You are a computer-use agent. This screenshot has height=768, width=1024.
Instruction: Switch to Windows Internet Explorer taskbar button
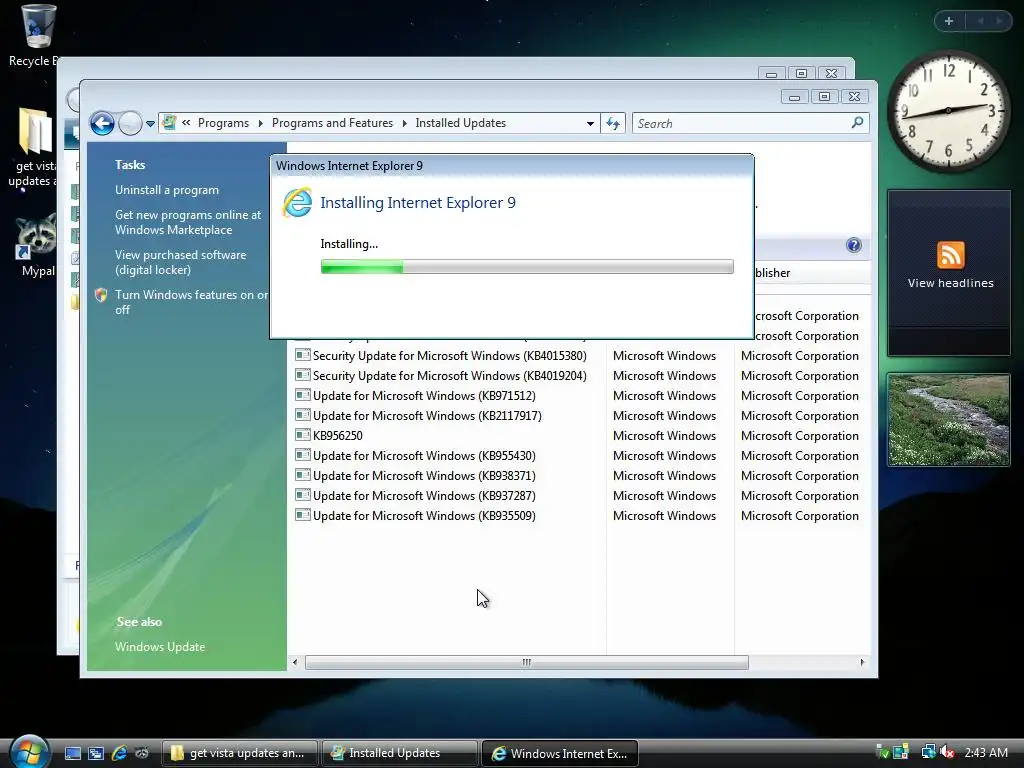(x=560, y=753)
